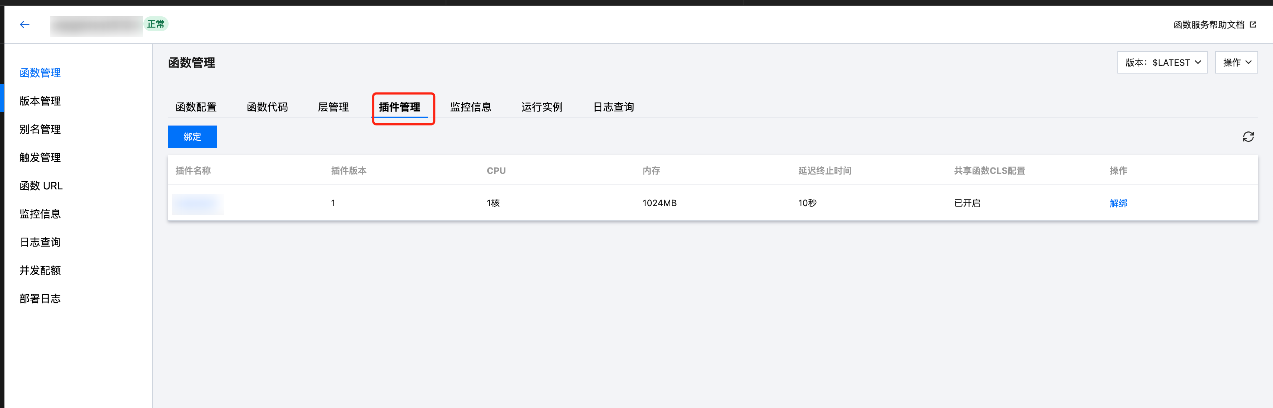
Task: Switch to the 函数配置 tab
Action: pos(196,107)
